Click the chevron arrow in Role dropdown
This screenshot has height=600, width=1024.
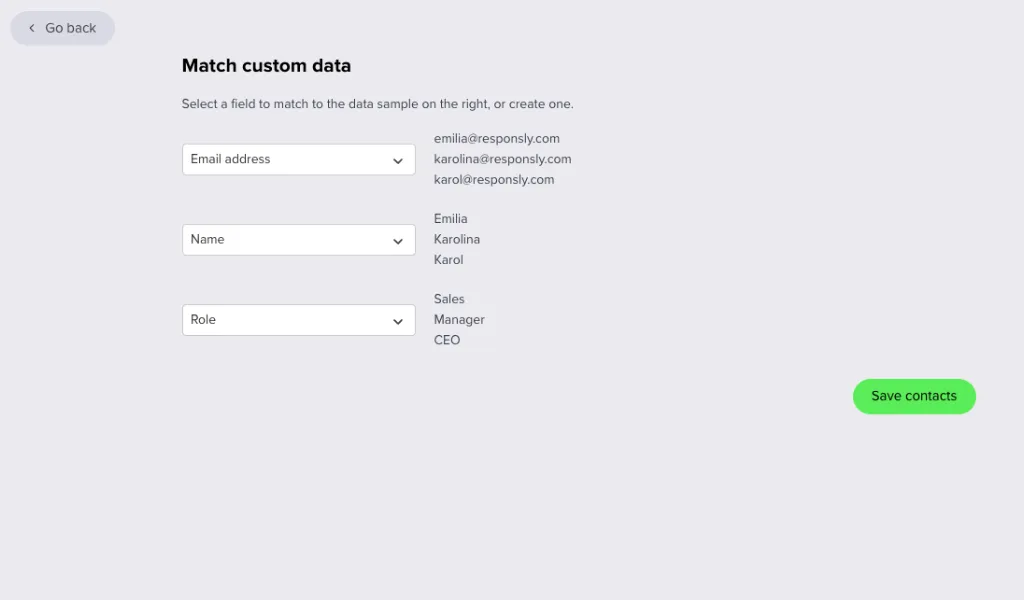click(397, 321)
